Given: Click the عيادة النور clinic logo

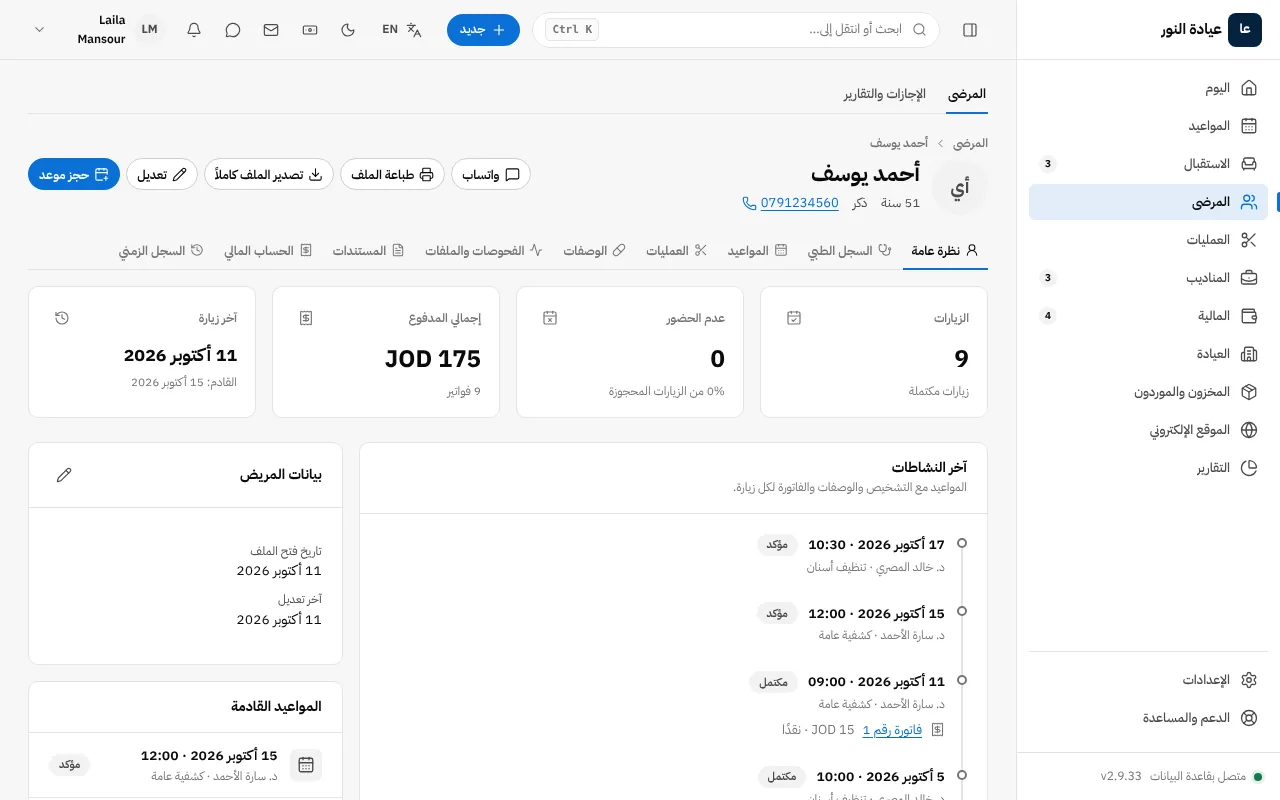Looking at the screenshot, I should coord(1245,30).
